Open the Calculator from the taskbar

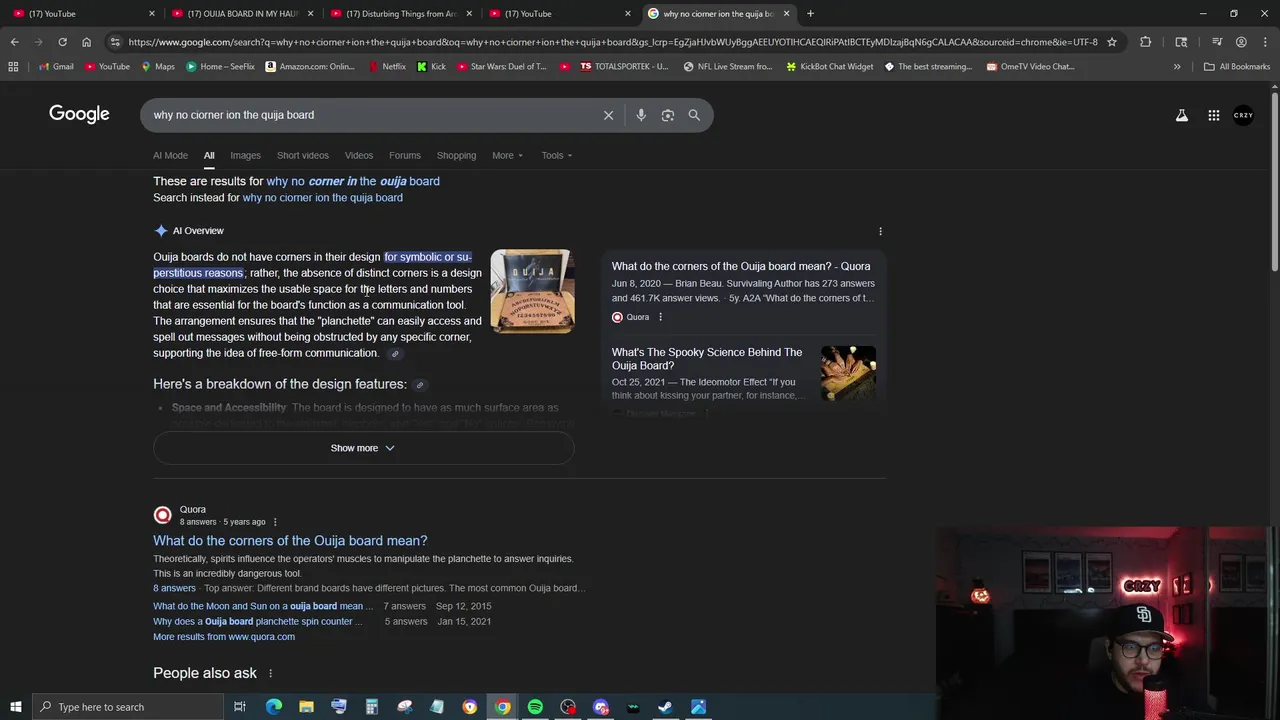coord(371,707)
